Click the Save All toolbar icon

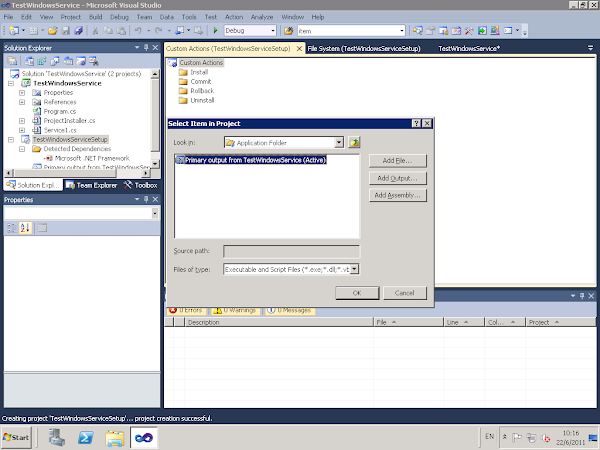click(78, 31)
